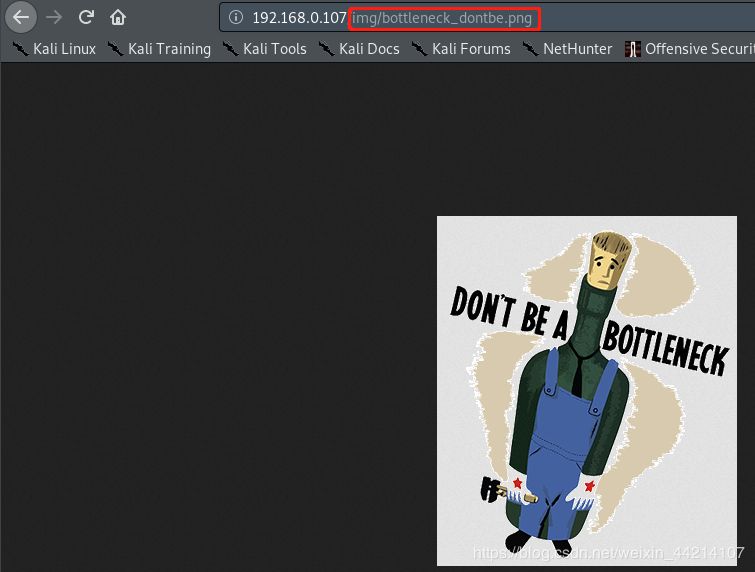Show site information icon in address bar

pyautogui.click(x=235, y=17)
